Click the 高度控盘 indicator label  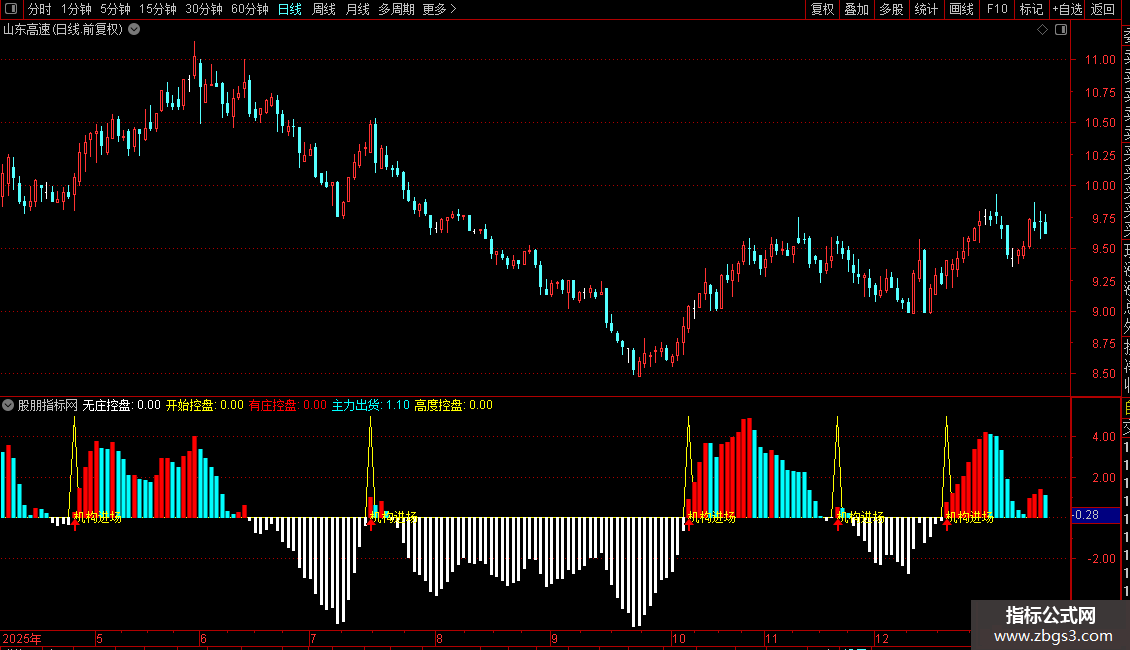coord(439,405)
